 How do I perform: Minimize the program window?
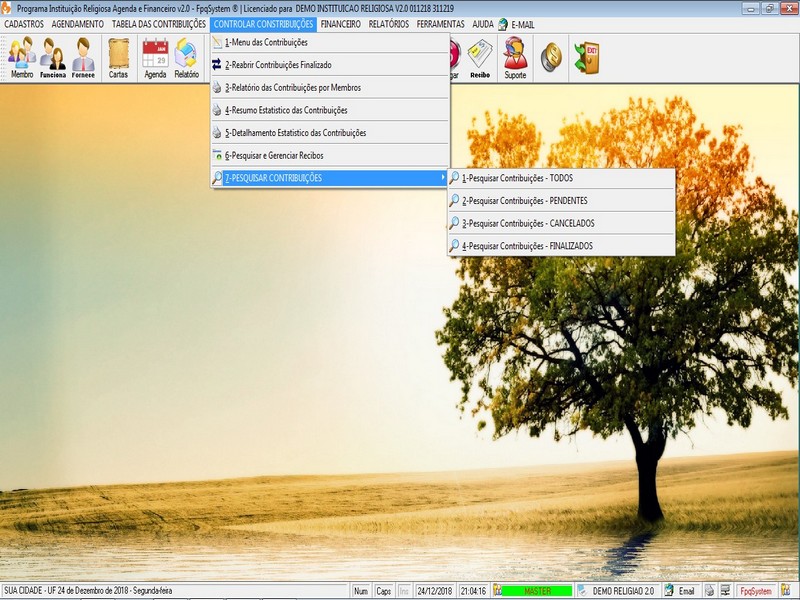[750, 8]
